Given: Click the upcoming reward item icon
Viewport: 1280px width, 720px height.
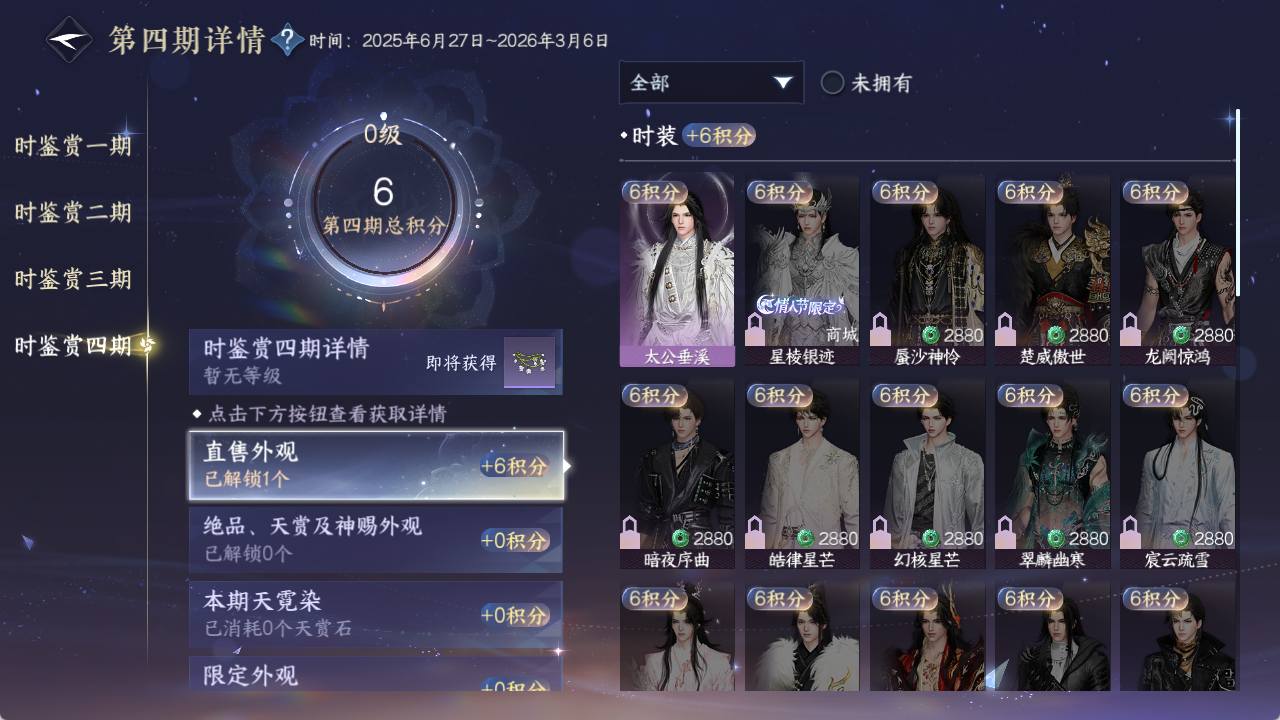Looking at the screenshot, I should click(529, 362).
